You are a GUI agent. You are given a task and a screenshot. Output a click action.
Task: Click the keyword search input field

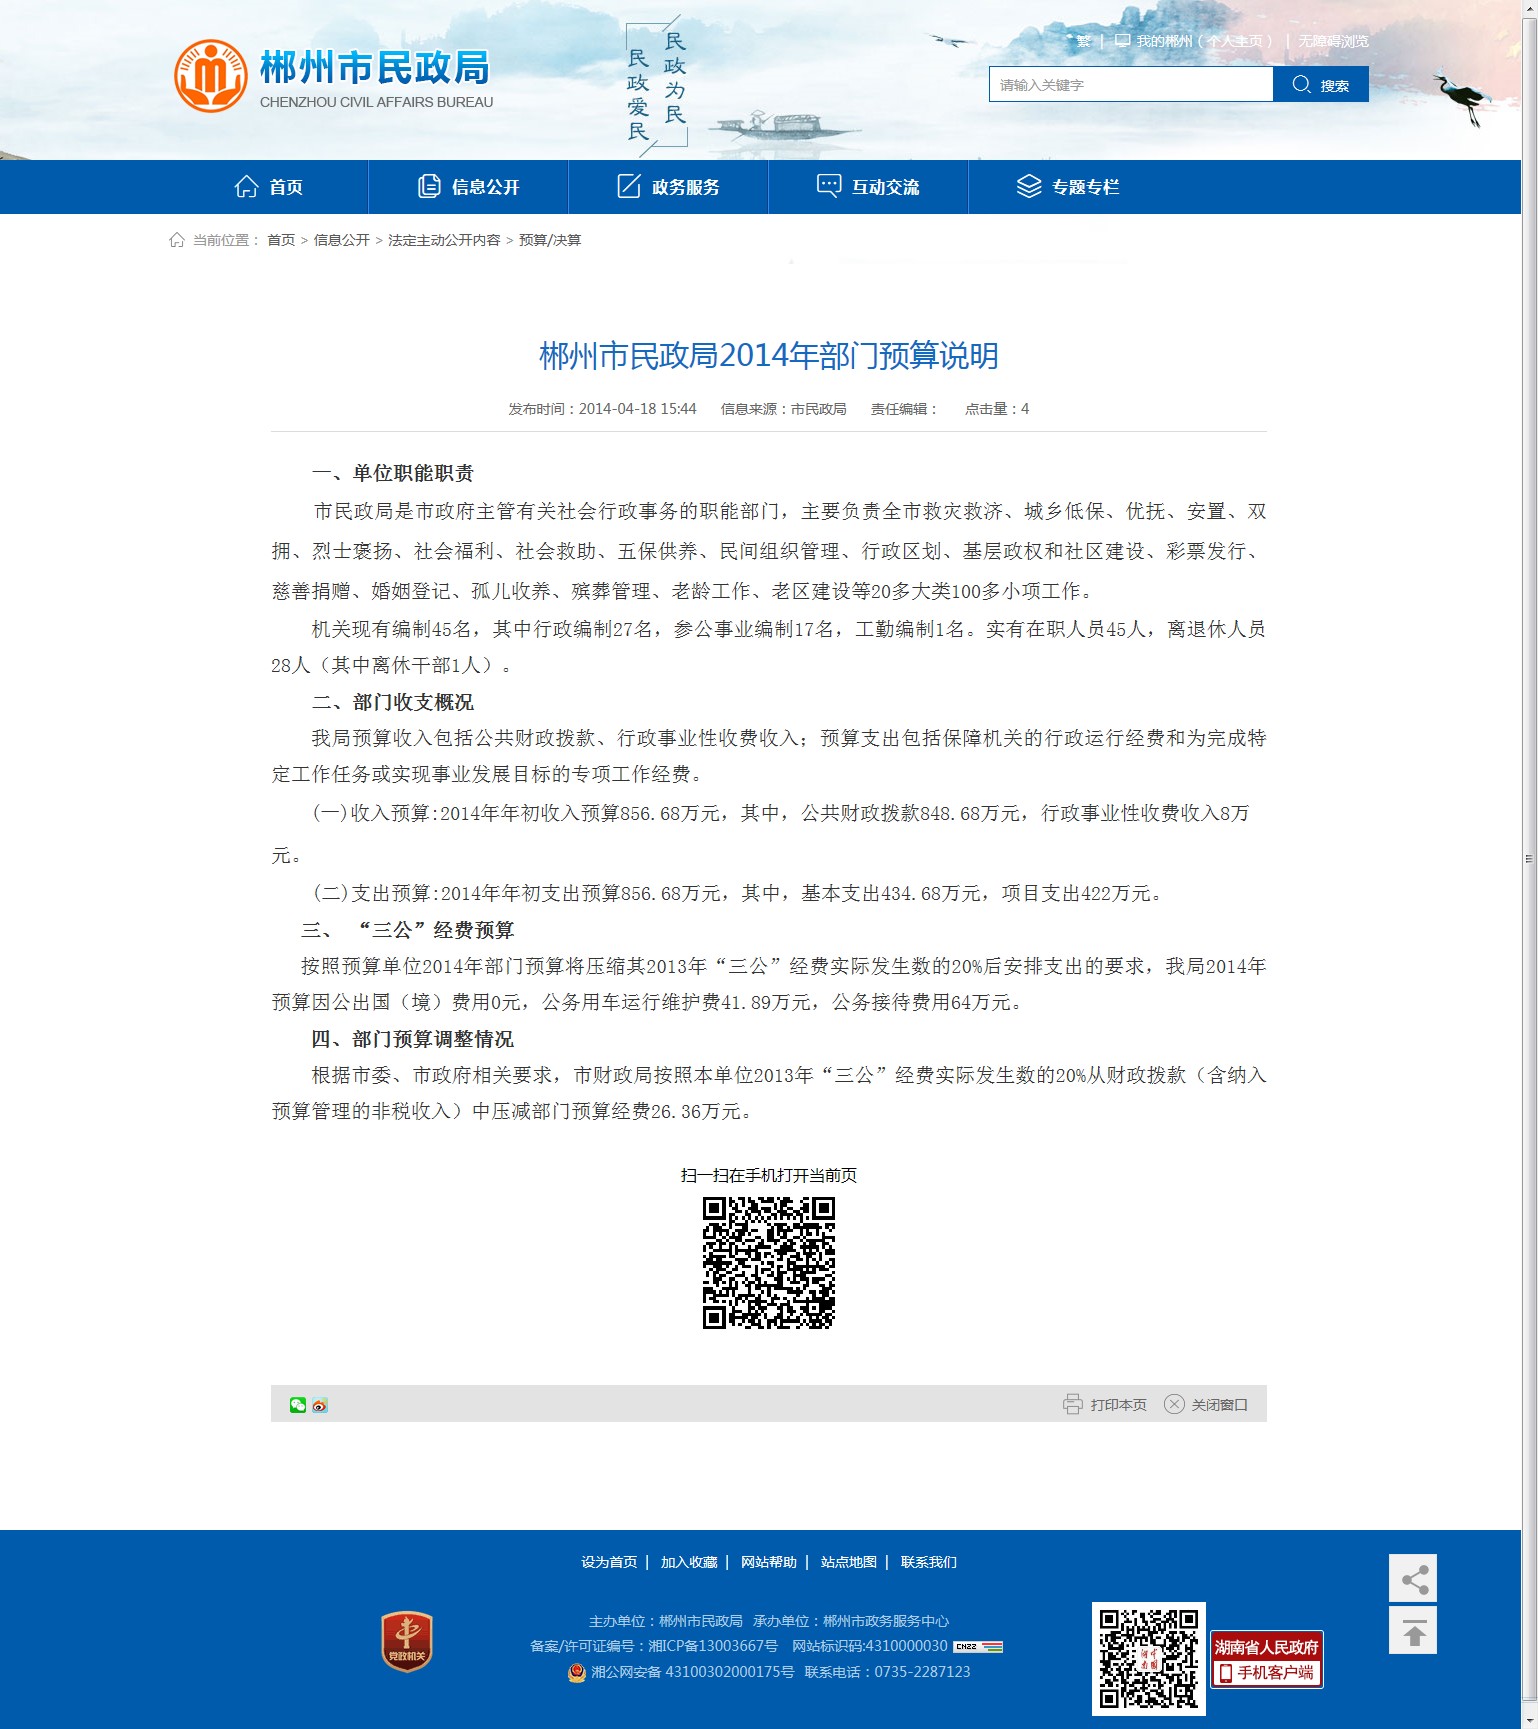(x=1131, y=84)
